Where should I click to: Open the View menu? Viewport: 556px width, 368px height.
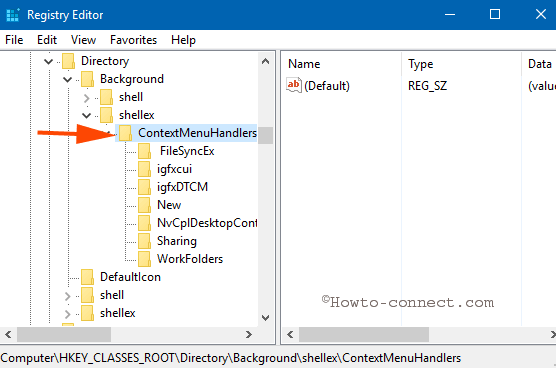(83, 40)
